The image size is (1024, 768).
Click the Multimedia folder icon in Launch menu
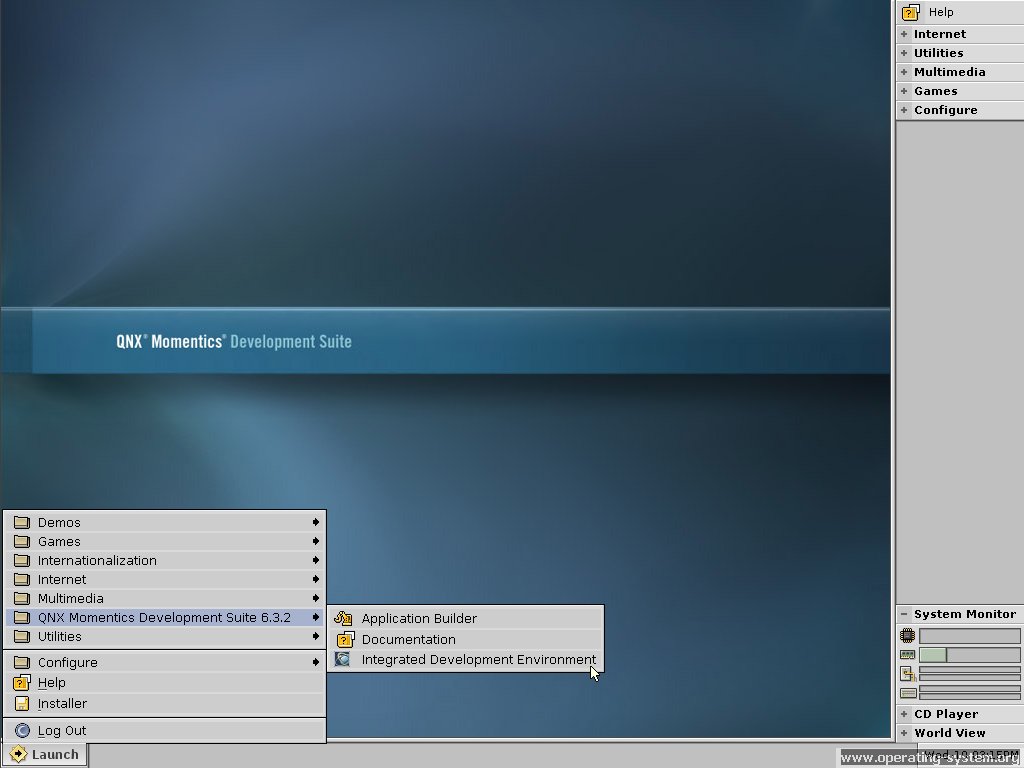22,598
